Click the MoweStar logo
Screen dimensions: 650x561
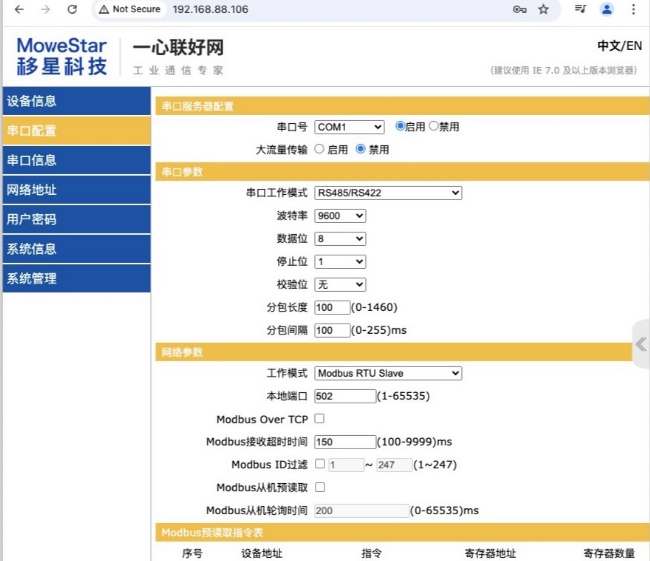[61, 56]
